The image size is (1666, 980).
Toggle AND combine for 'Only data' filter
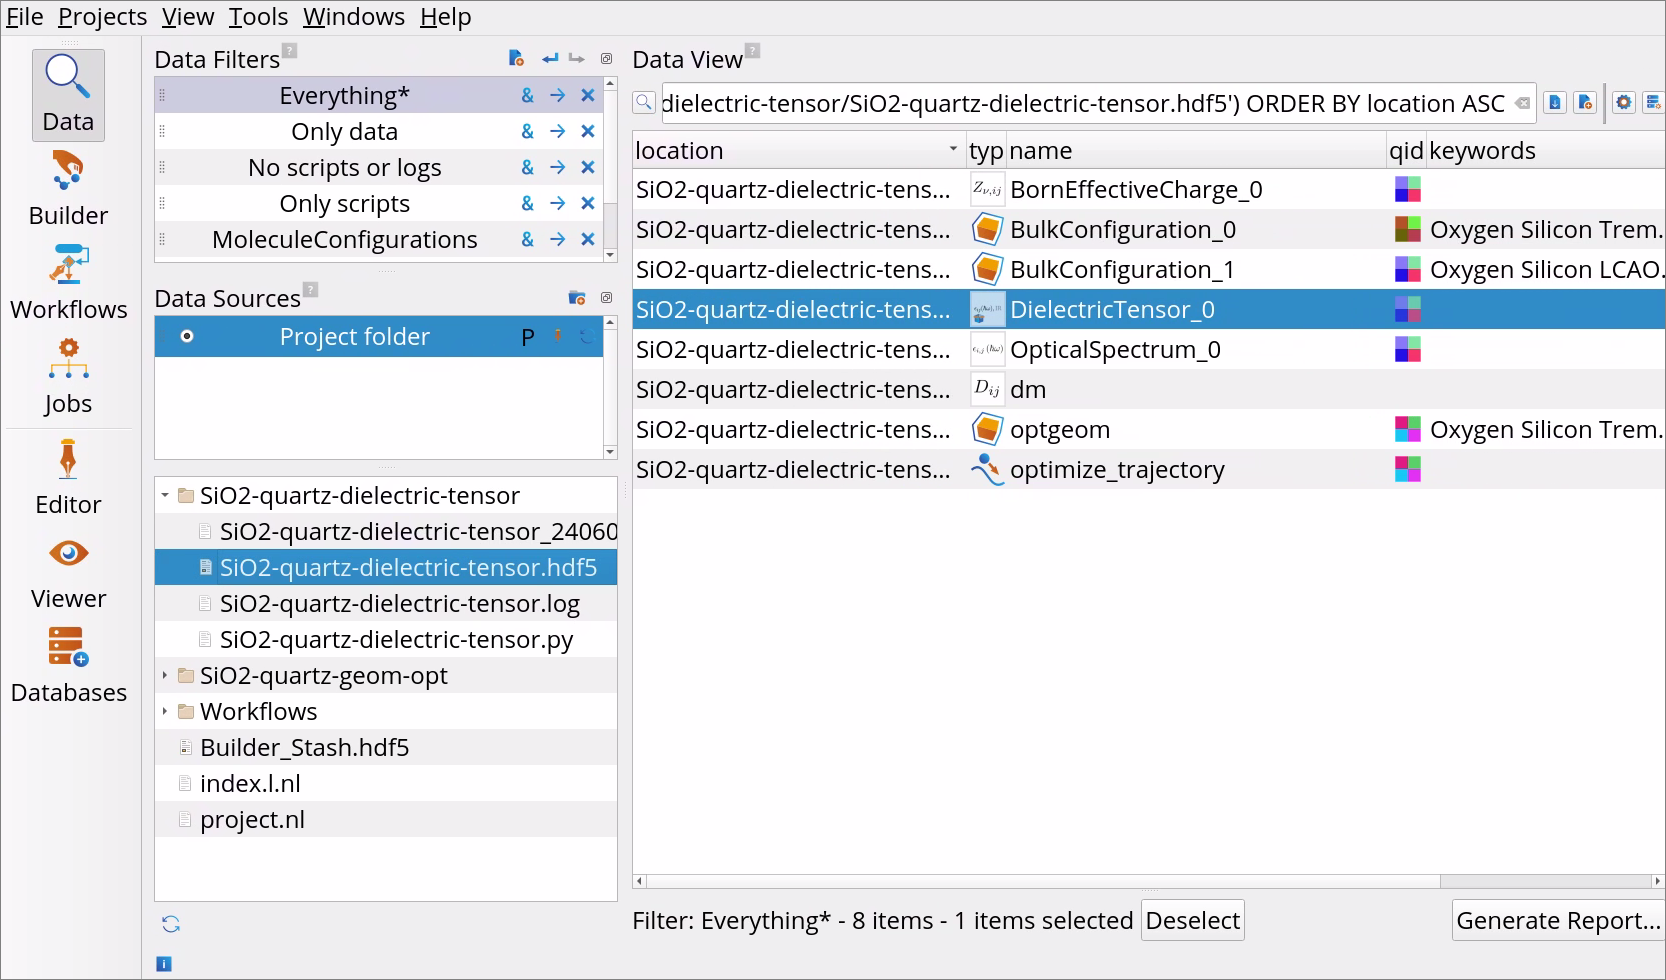click(x=527, y=131)
